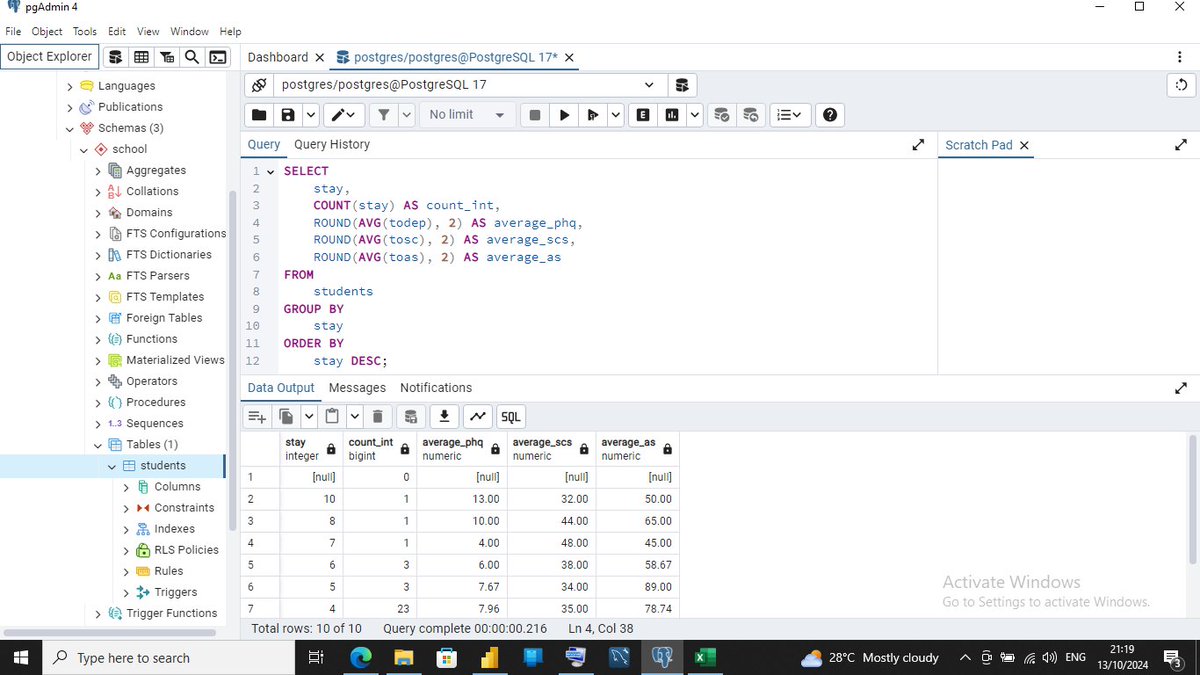This screenshot has width=1200, height=675.
Task: Download results with the download icon
Action: (x=444, y=417)
